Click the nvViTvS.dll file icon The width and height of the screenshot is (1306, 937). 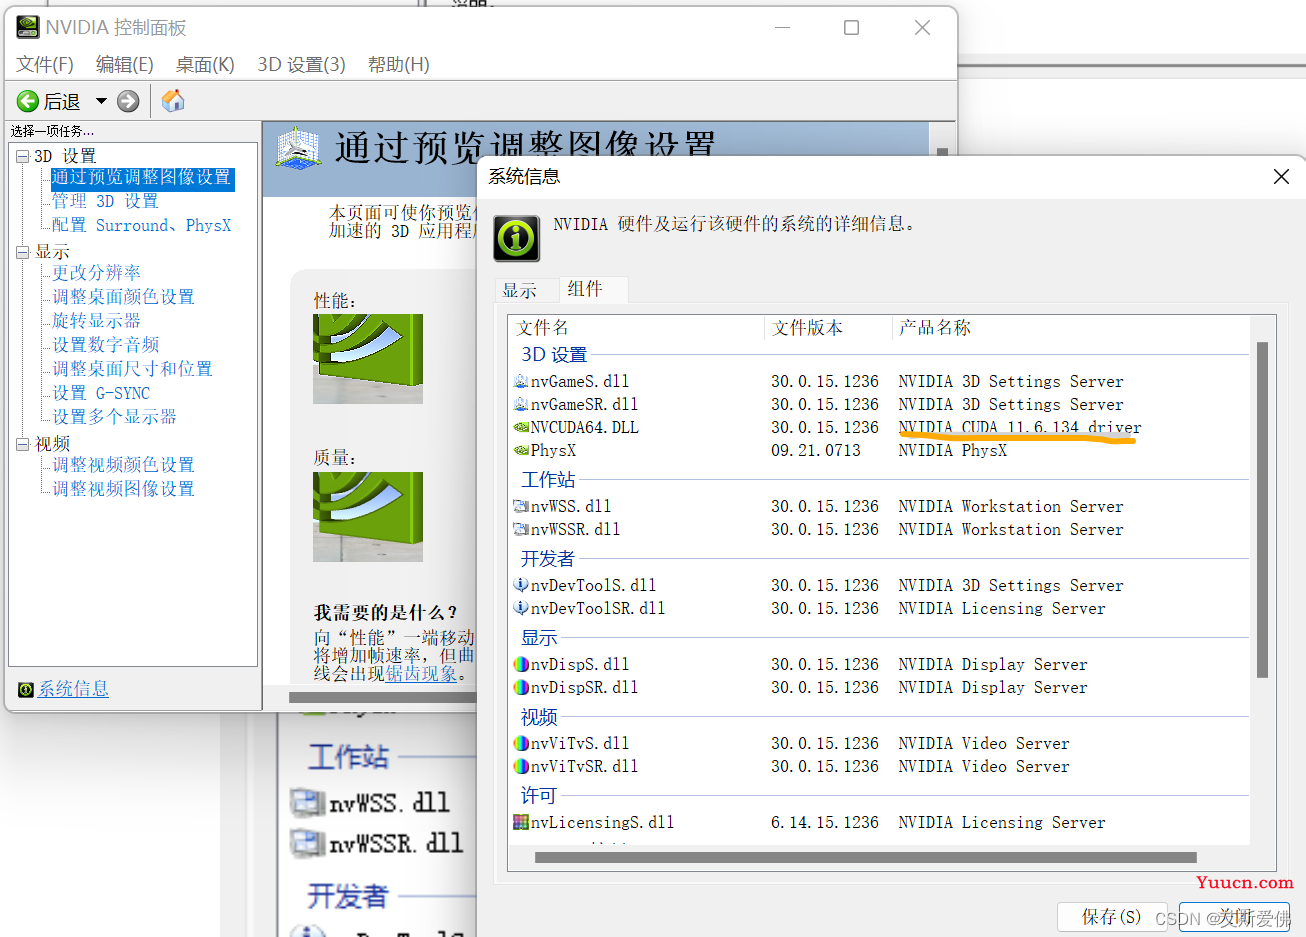(520, 743)
